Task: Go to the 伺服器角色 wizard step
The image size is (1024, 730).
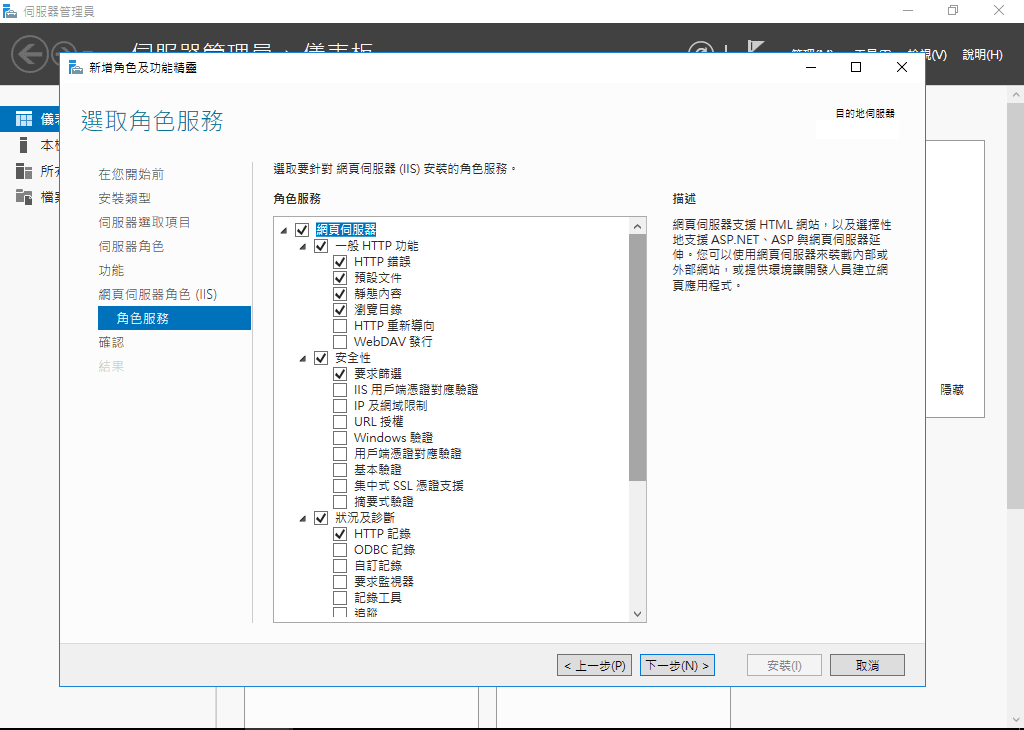Action: tap(131, 246)
